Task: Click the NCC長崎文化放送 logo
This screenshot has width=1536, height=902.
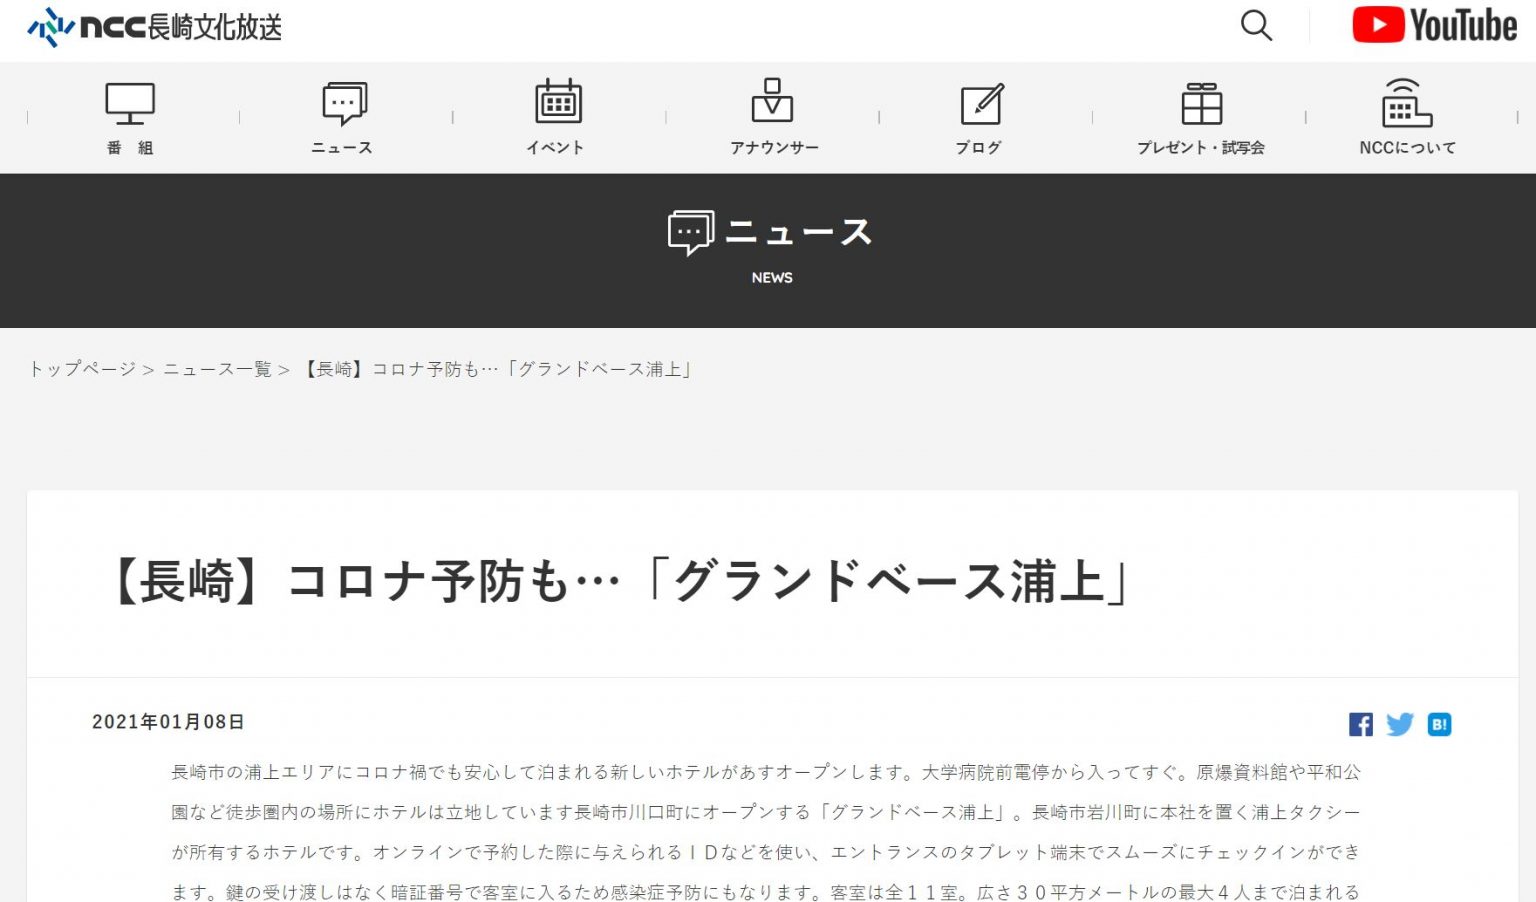Action: [x=154, y=27]
